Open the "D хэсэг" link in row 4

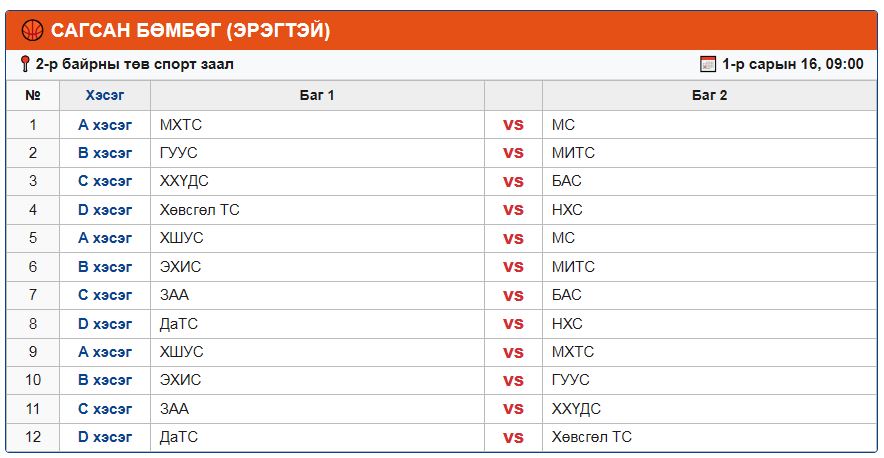point(105,210)
